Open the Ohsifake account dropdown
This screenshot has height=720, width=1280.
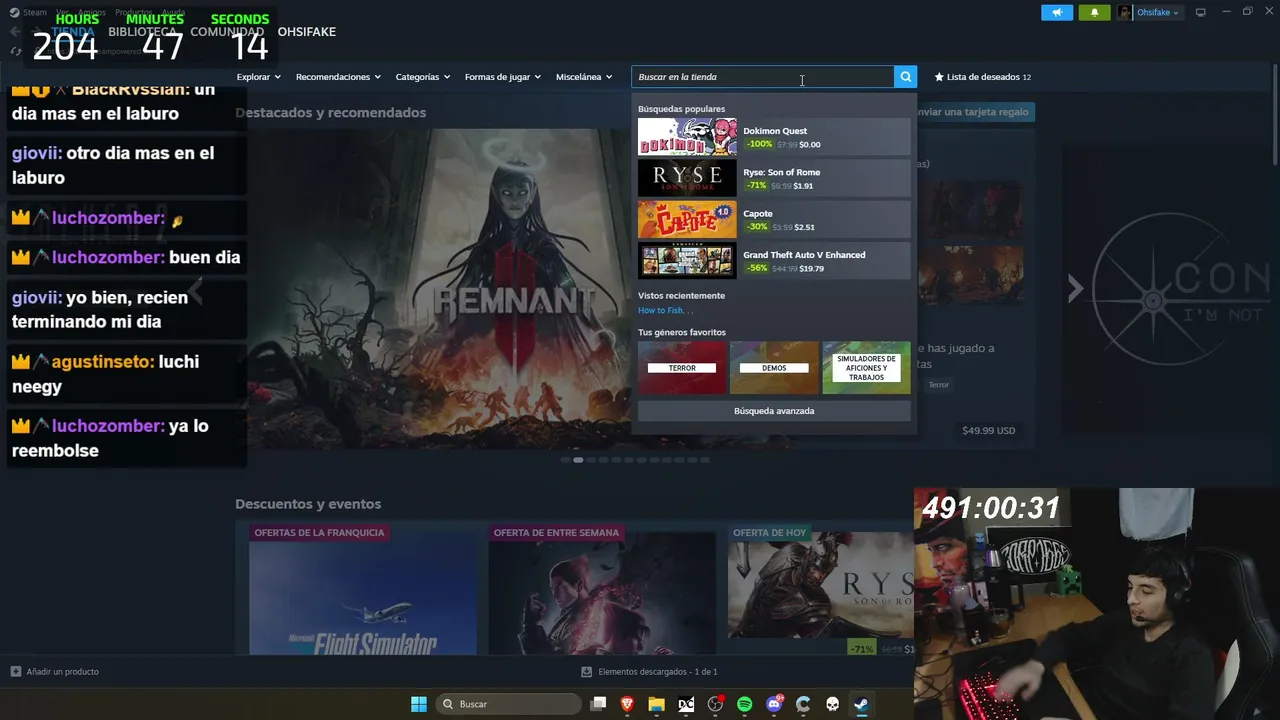coord(1158,12)
